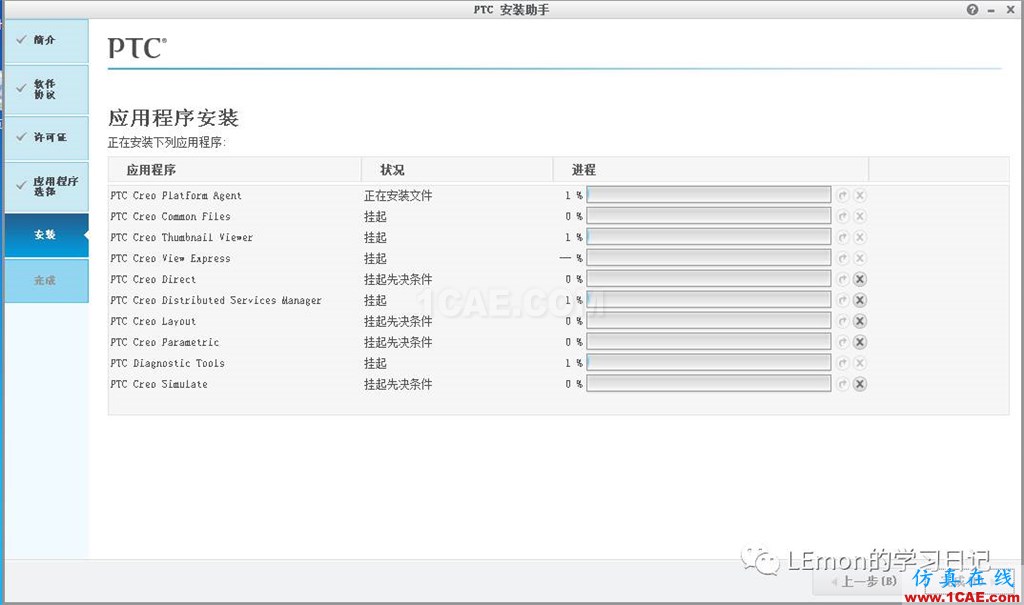Select the 完成 step
The height and width of the screenshot is (605, 1024).
46,280
